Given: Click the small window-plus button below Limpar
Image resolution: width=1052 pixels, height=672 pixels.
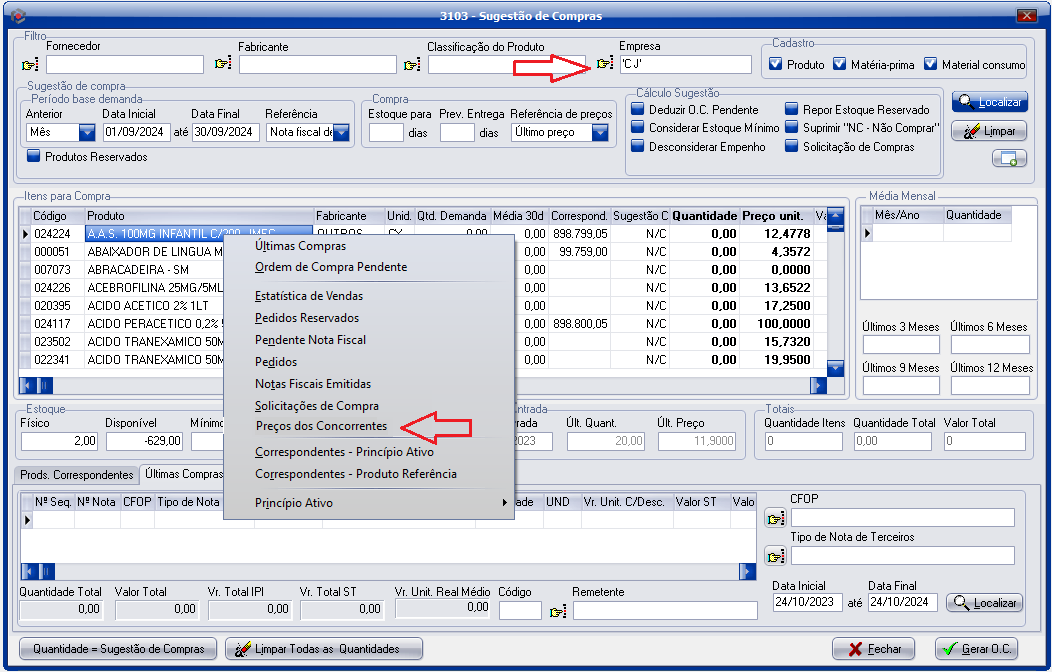Looking at the screenshot, I should 1008,158.
